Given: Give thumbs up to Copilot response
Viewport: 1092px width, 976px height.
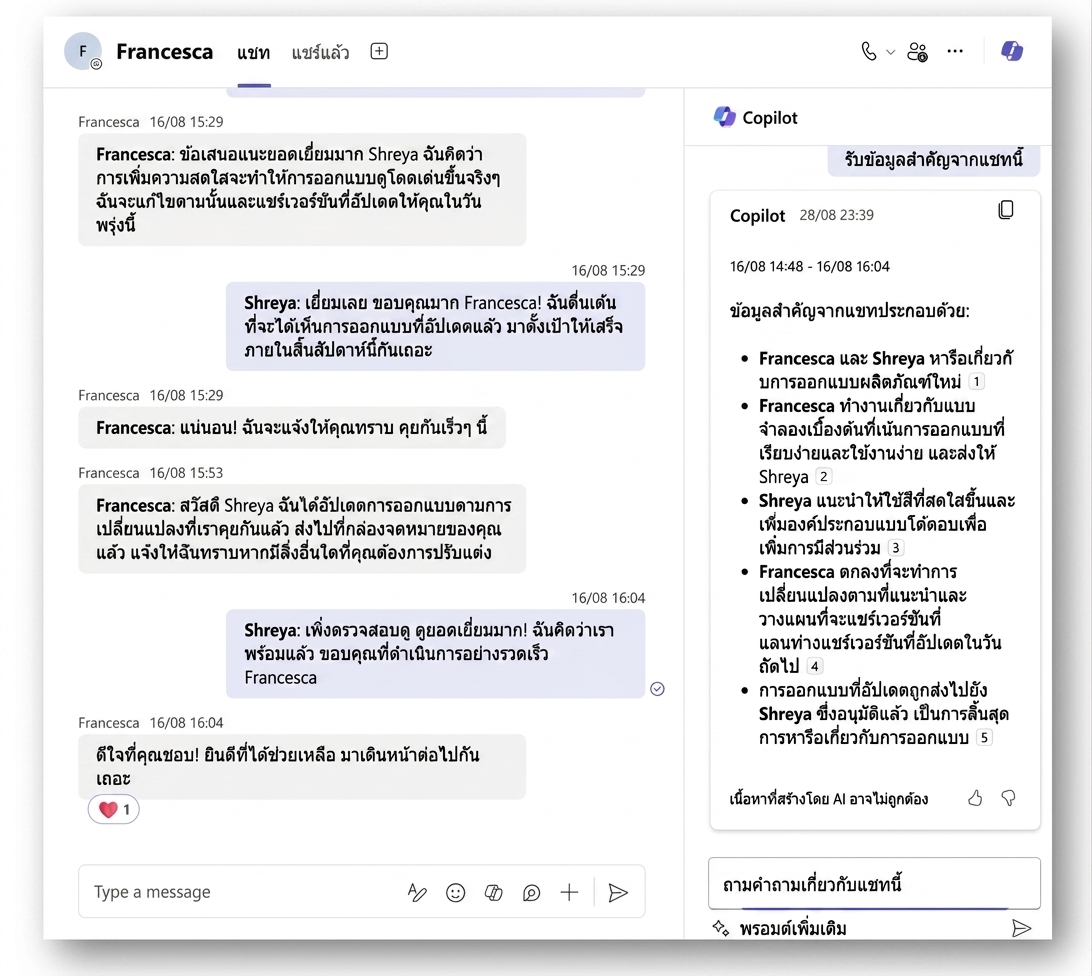Looking at the screenshot, I should coord(975,798).
